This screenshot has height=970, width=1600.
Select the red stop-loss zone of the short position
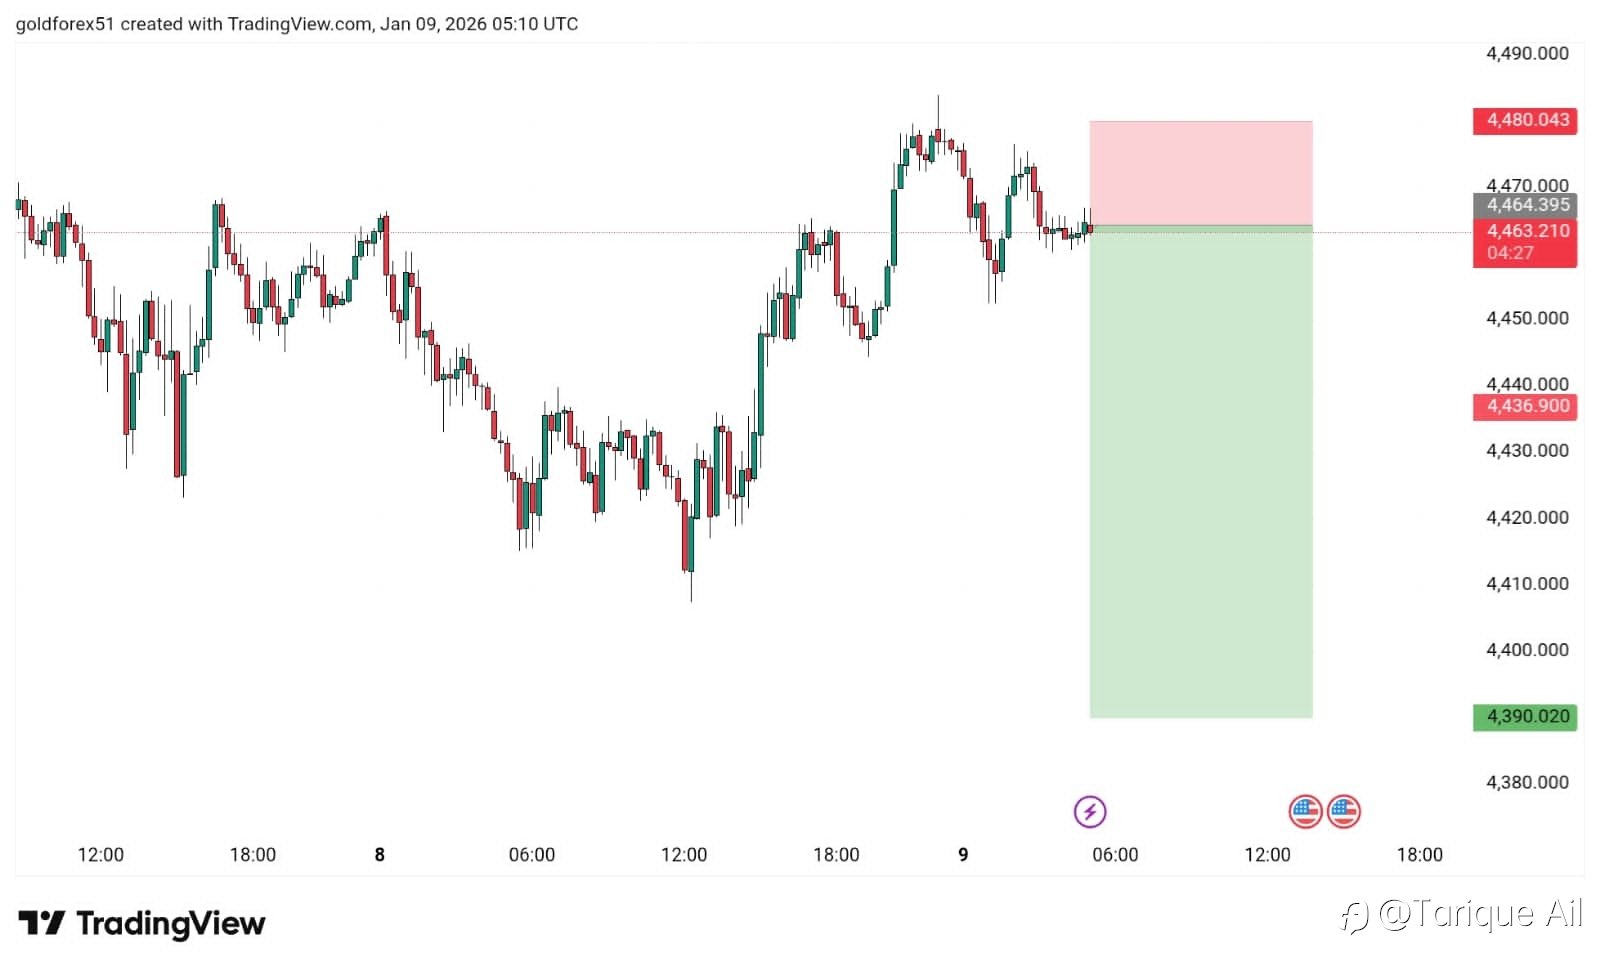(x=1200, y=172)
